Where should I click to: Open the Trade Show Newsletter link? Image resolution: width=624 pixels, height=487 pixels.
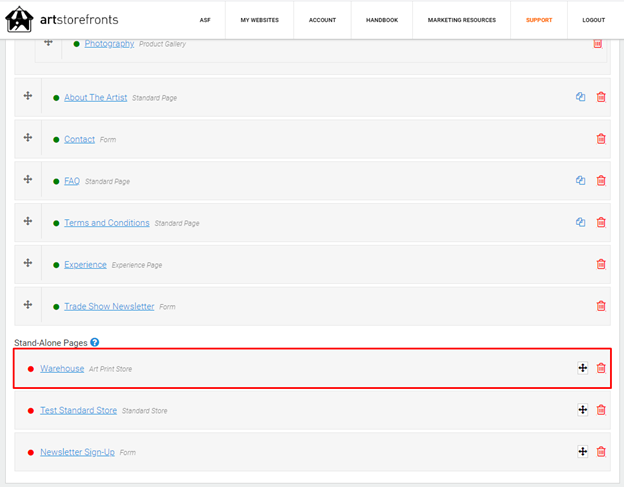pyautogui.click(x=109, y=306)
